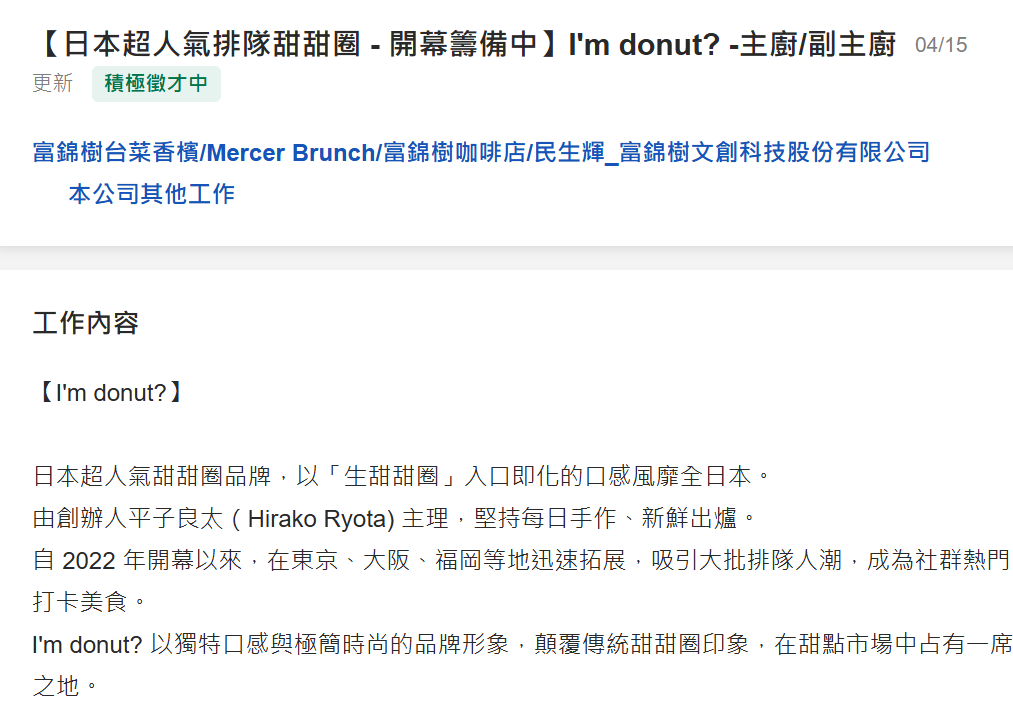The height and width of the screenshot is (710, 1013).
Task: Click the 04/15 update date
Action: coord(941,45)
